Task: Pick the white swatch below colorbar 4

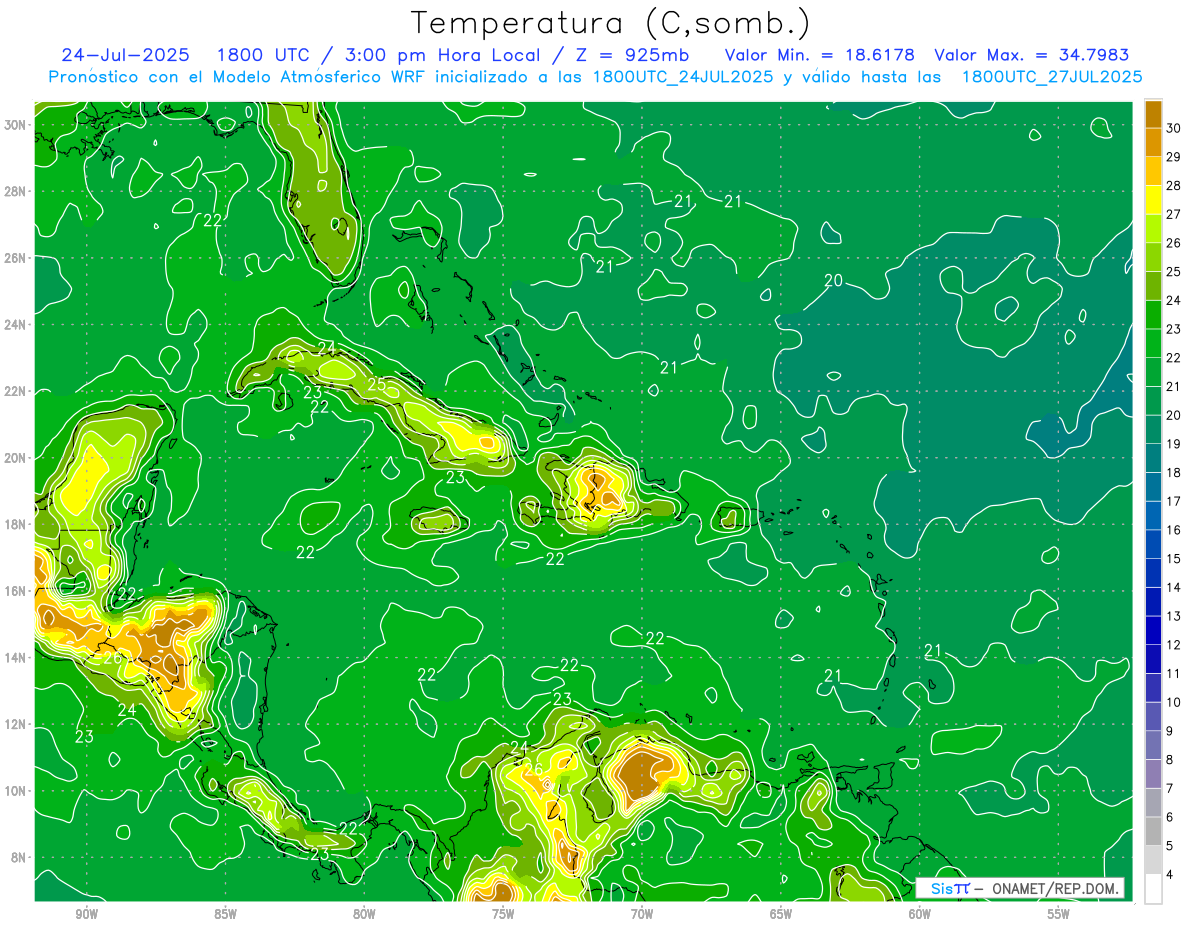Action: tap(1153, 889)
